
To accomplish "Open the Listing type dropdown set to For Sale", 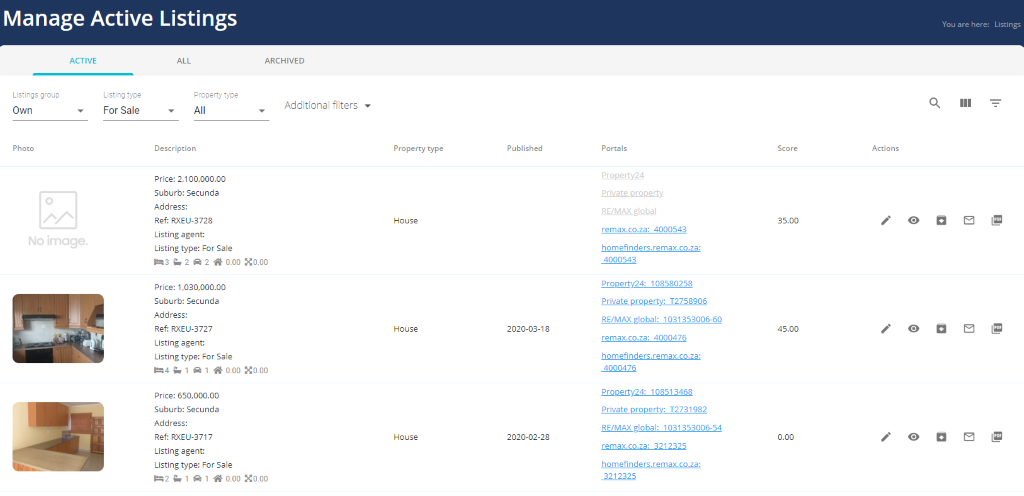I will 140,110.
